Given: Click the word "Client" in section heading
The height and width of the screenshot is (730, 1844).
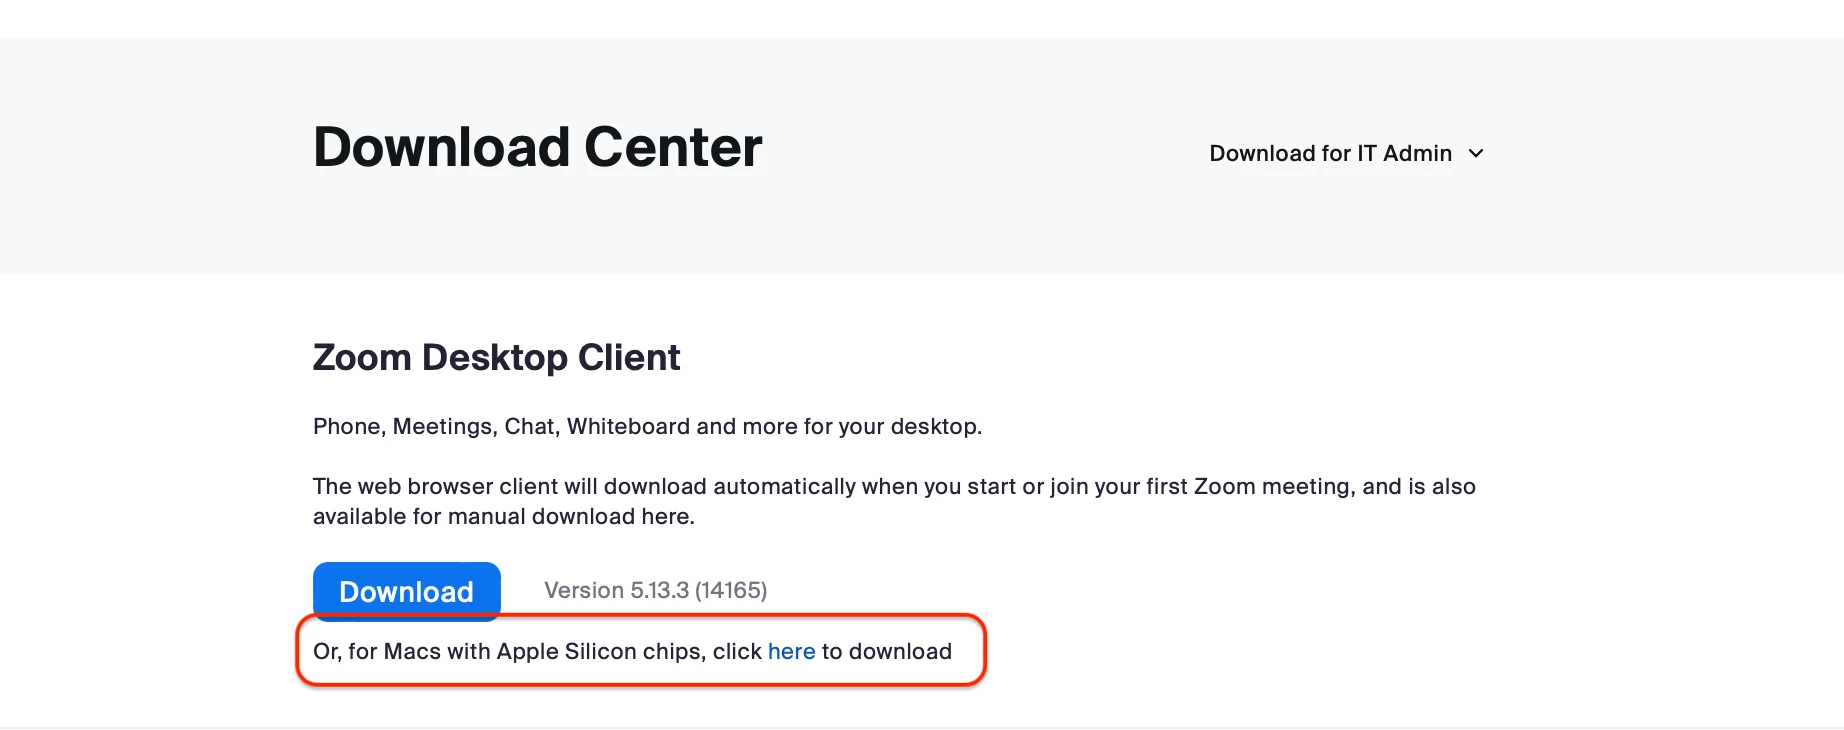Looking at the screenshot, I should click(629, 358).
